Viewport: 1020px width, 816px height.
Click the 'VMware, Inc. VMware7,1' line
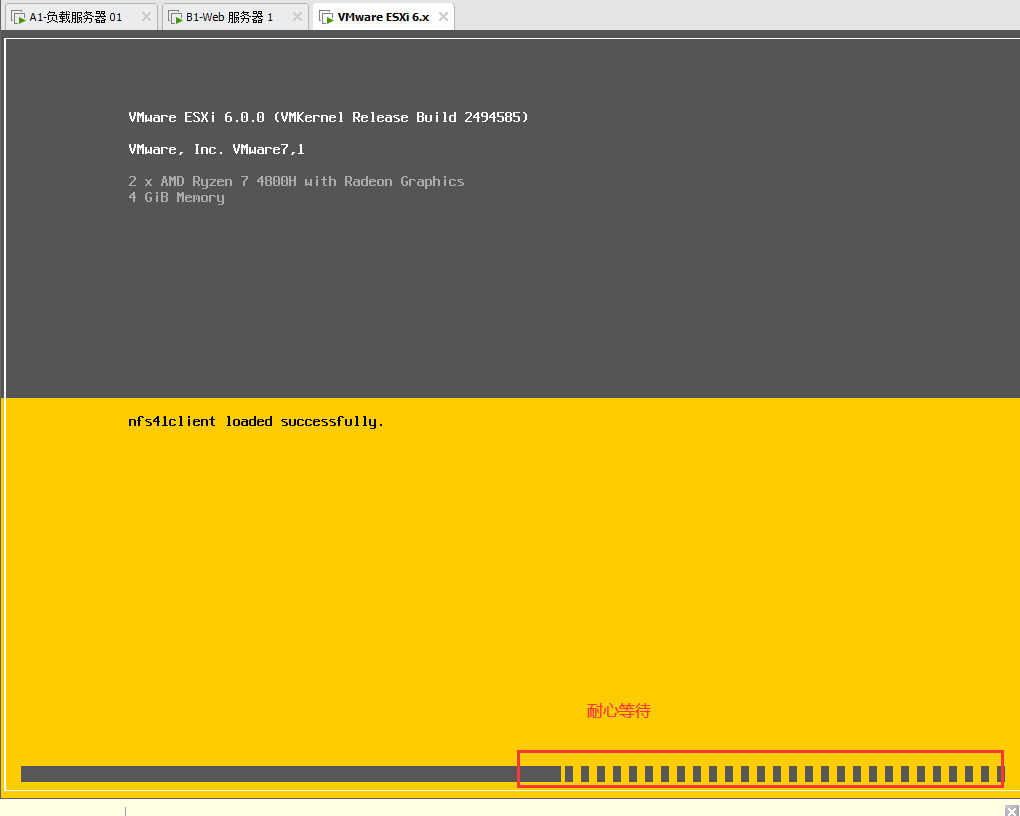pos(217,149)
